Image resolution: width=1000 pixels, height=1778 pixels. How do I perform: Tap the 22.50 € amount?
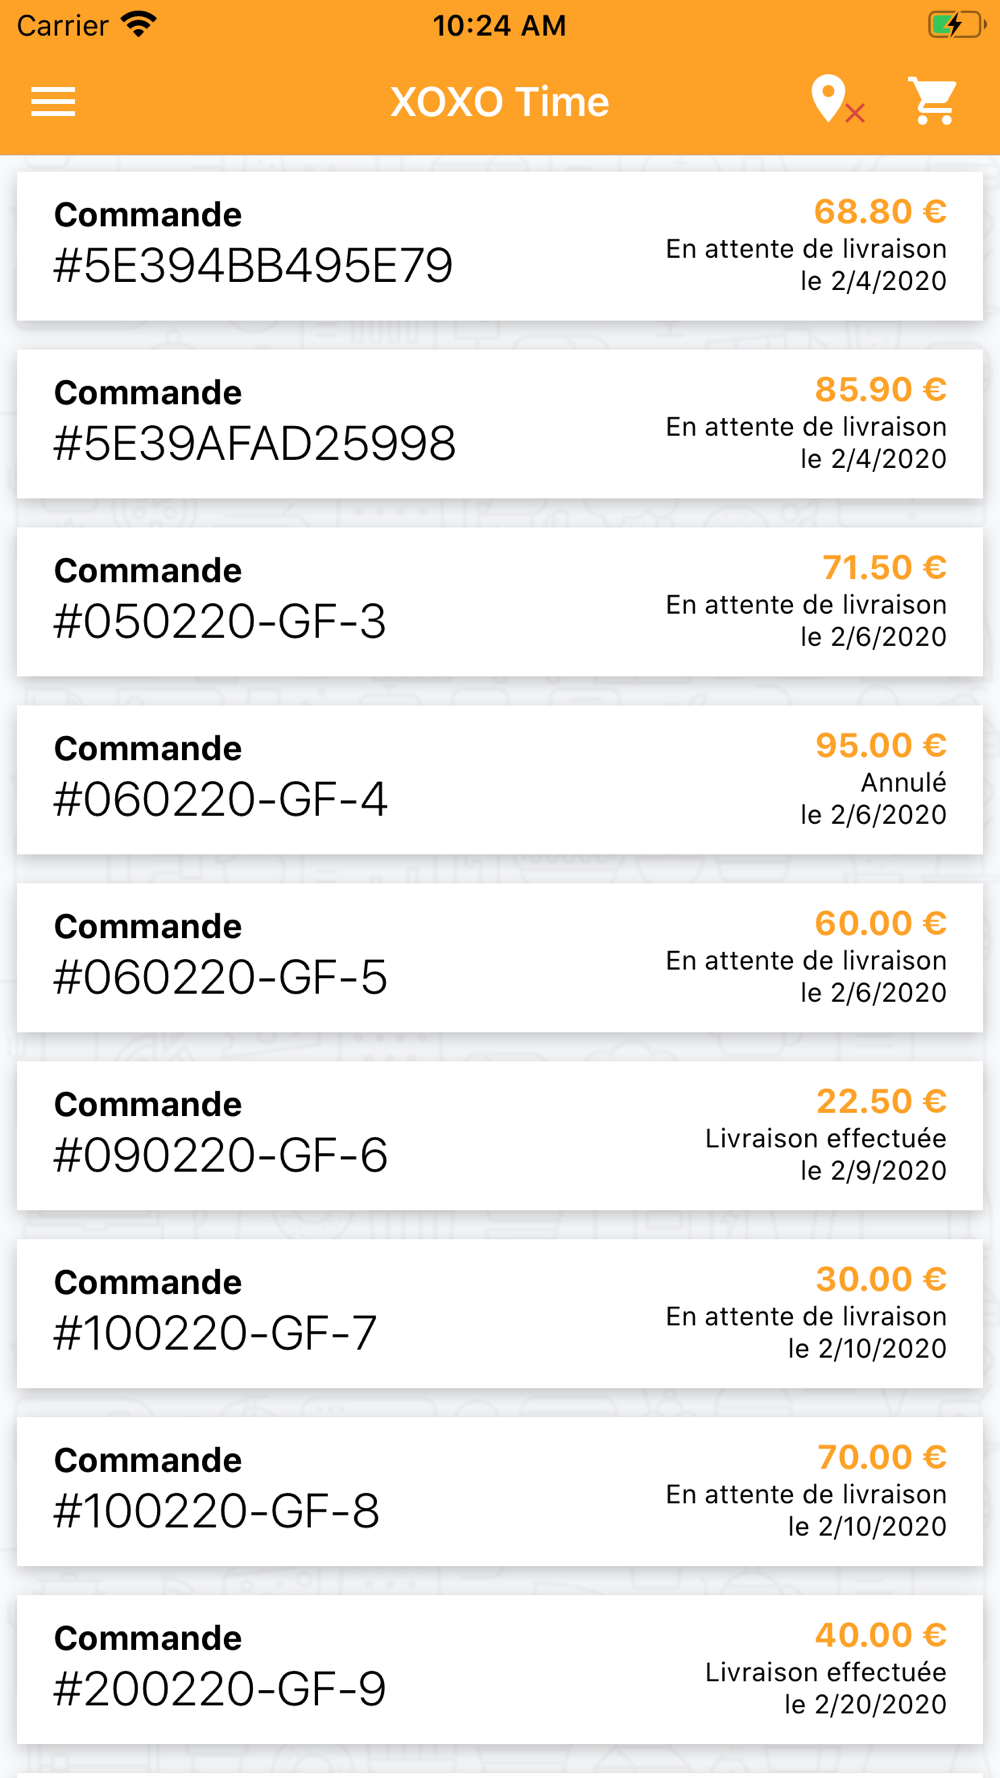click(x=880, y=1101)
